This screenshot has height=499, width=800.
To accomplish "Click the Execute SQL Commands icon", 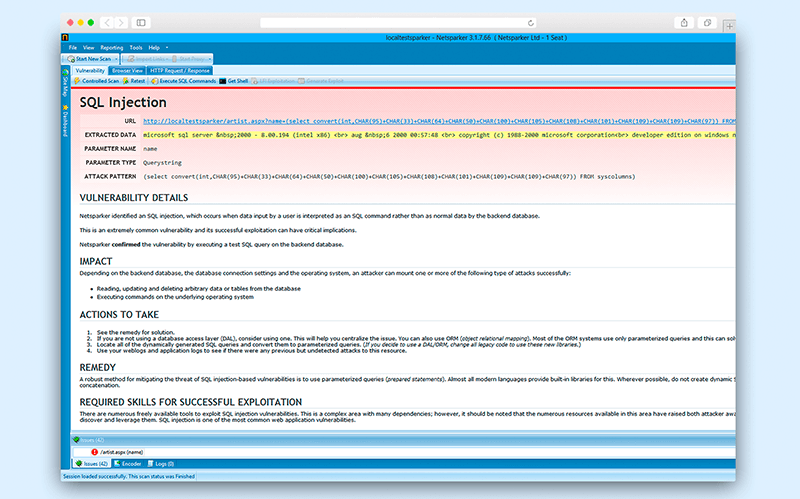I will [155, 81].
